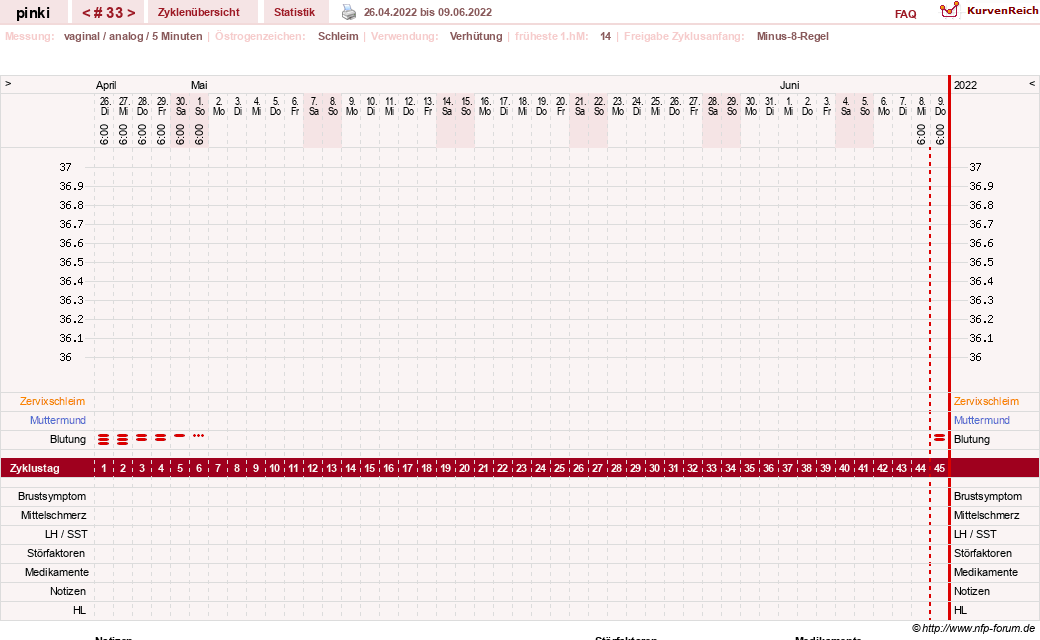Select light bleeding mark on cycle day 5
This screenshot has height=640, width=1040.
click(180, 436)
